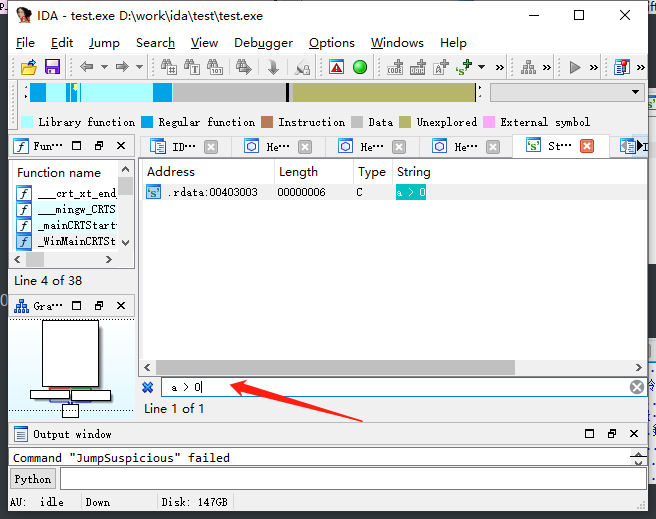Click the search next binoculars icon

[x=244, y=67]
